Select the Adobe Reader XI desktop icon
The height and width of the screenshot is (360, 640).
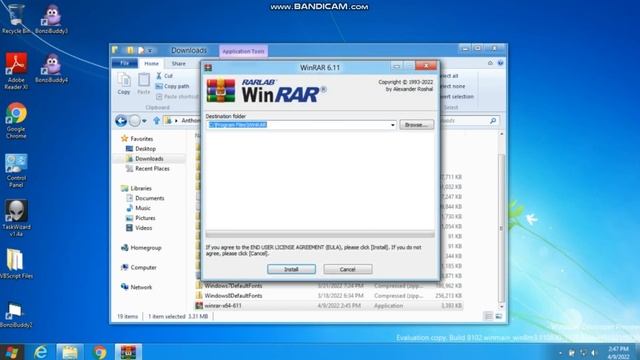pos(16,71)
